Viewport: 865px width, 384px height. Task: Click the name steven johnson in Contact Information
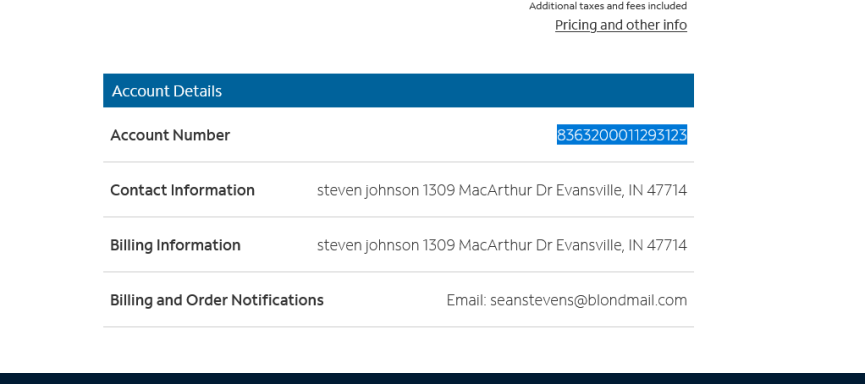(368, 190)
